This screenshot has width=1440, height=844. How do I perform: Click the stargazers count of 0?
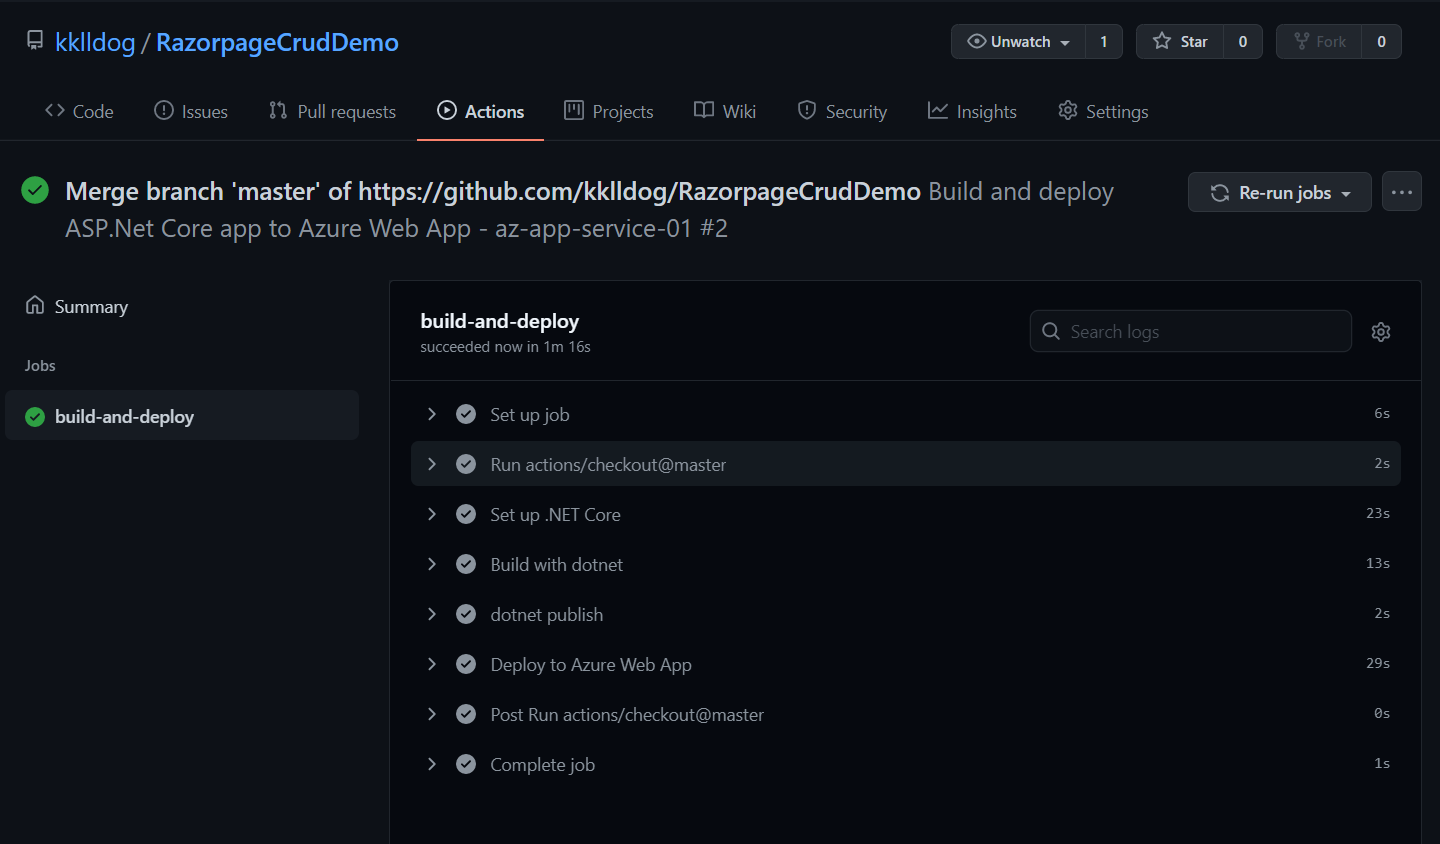(x=1243, y=41)
